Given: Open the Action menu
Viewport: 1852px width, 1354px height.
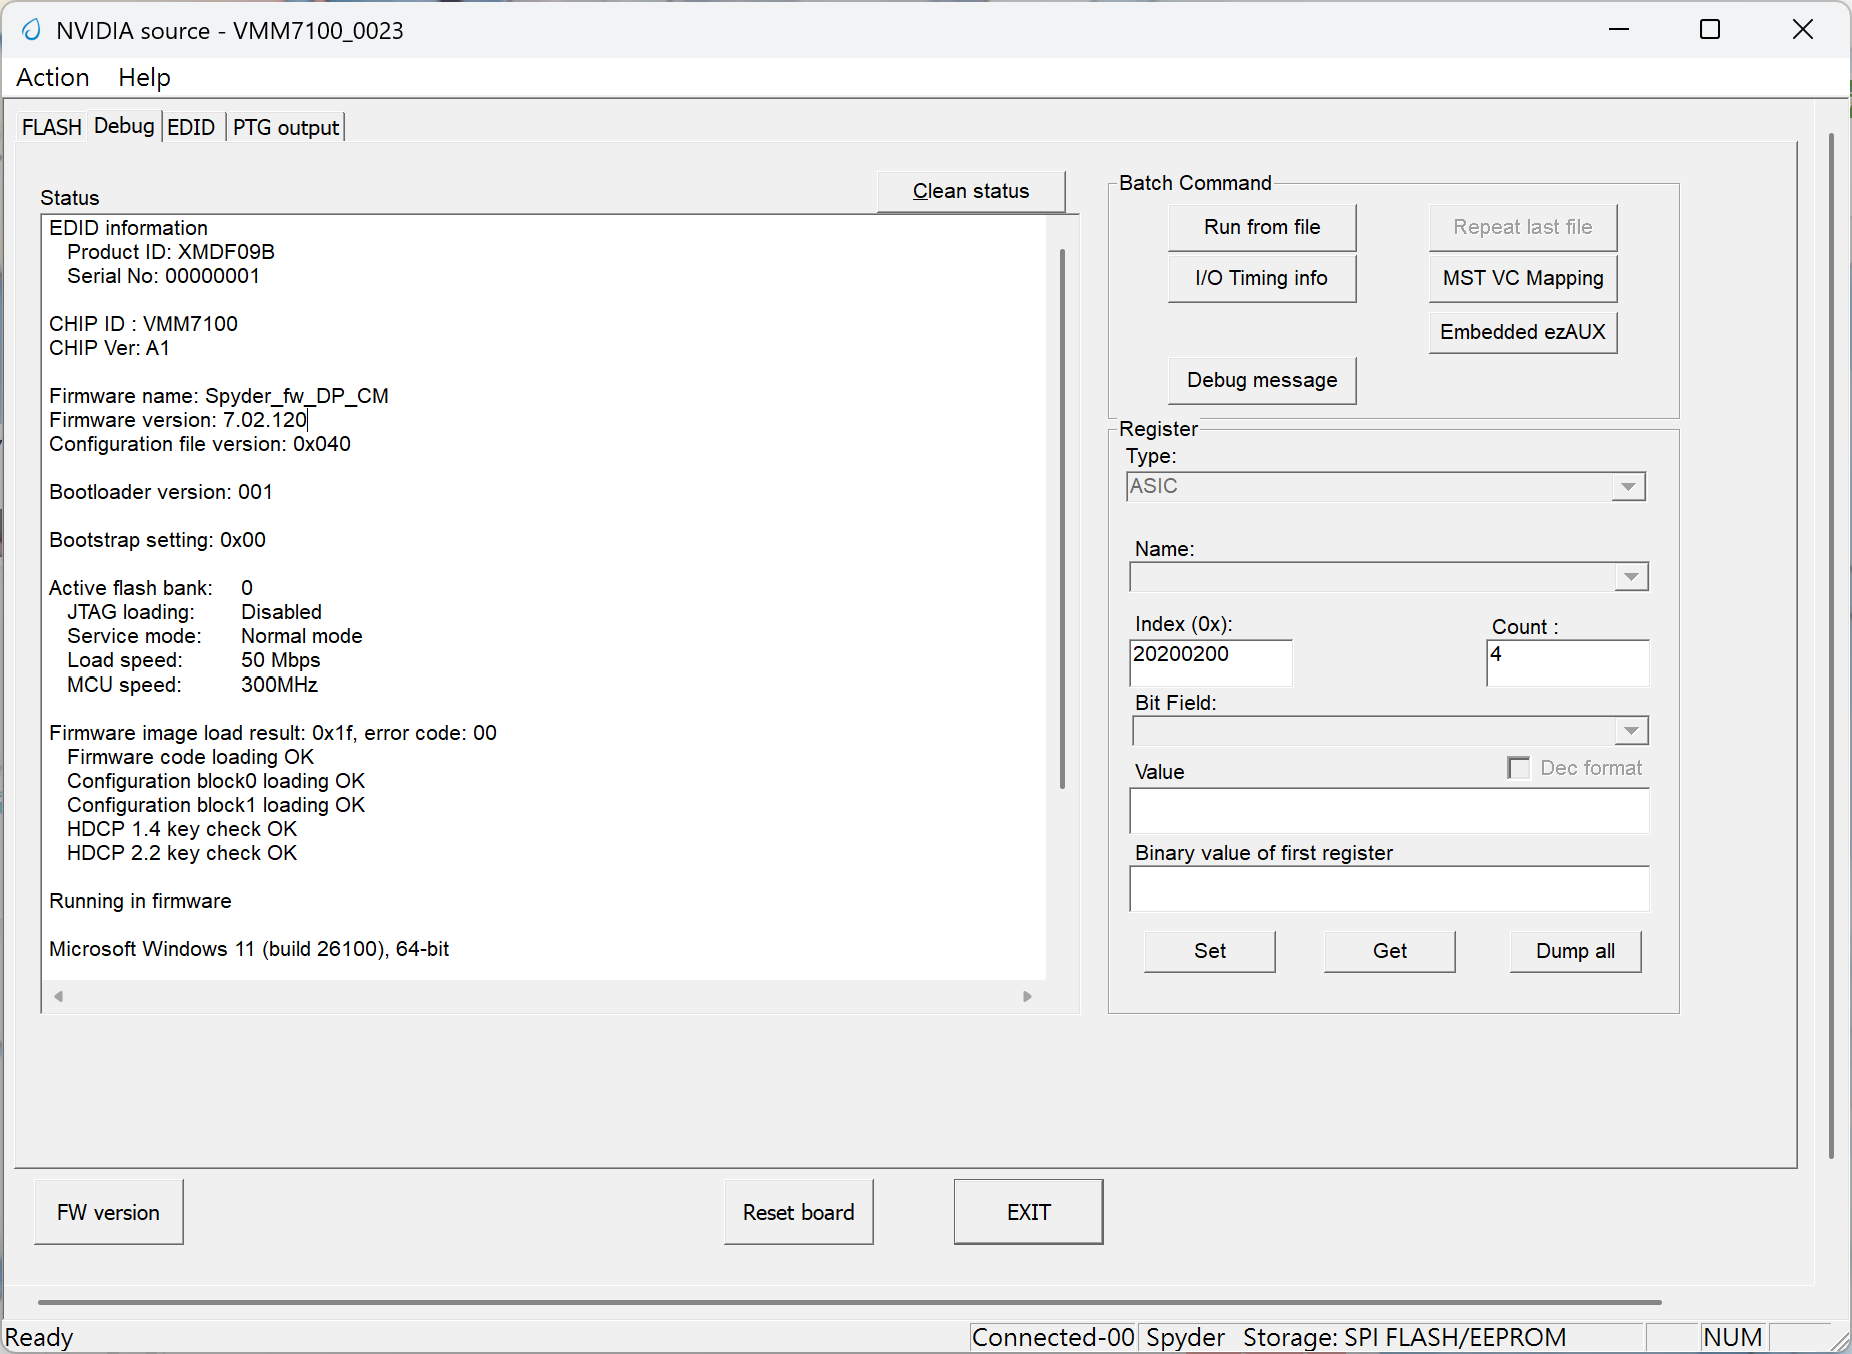Looking at the screenshot, I should pos(53,77).
